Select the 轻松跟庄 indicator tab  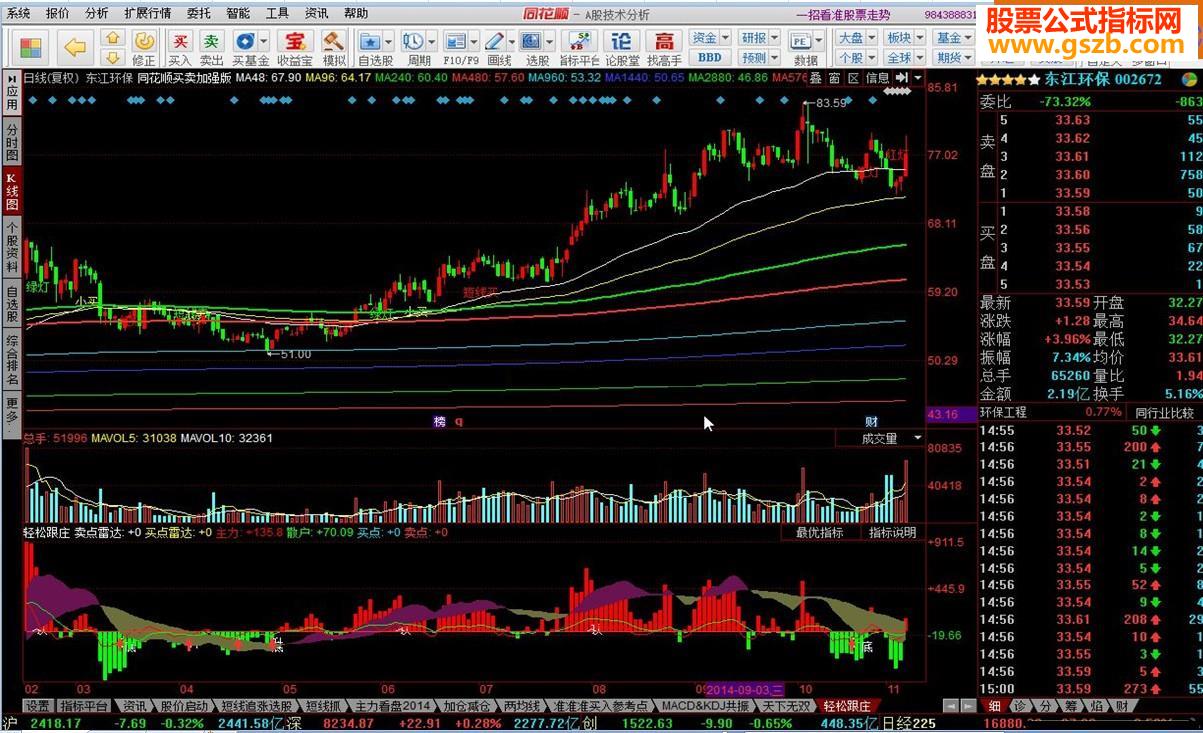click(847, 706)
